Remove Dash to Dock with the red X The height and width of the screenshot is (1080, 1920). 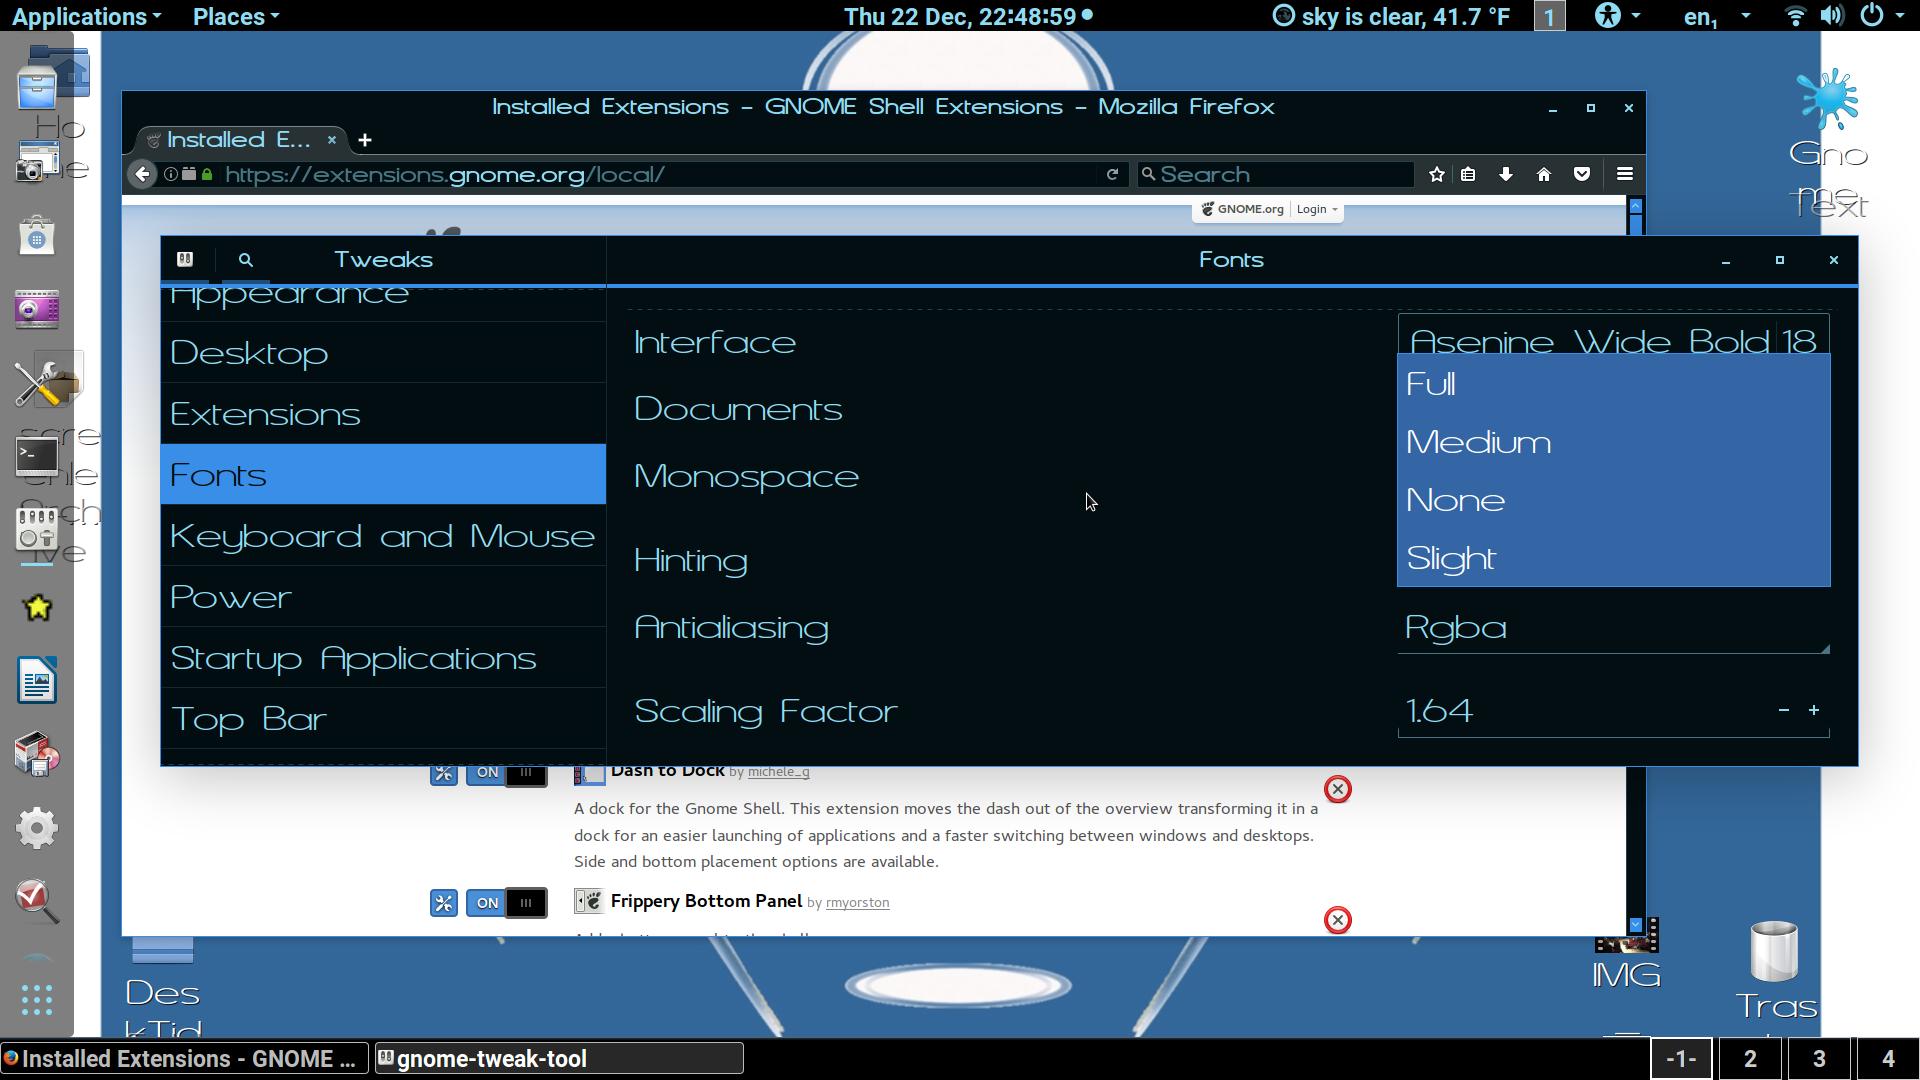click(1337, 789)
